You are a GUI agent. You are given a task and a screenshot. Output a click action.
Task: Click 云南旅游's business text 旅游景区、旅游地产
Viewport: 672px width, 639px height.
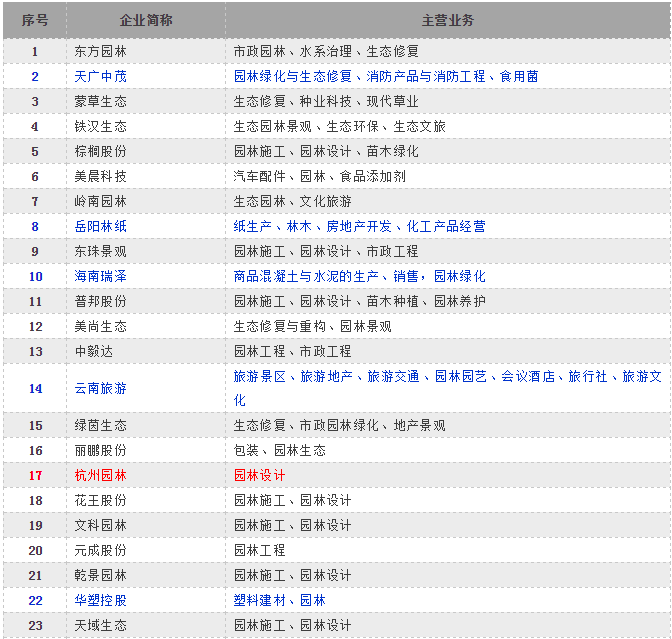[x=293, y=376]
